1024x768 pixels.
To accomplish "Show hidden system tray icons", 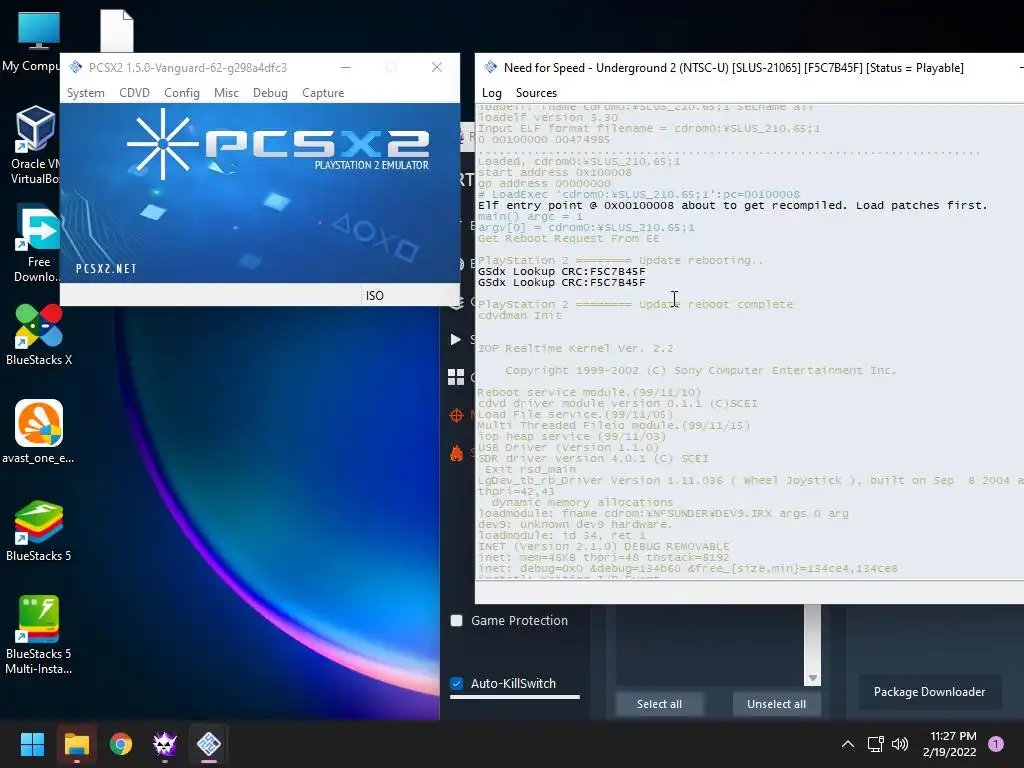I will tap(848, 744).
